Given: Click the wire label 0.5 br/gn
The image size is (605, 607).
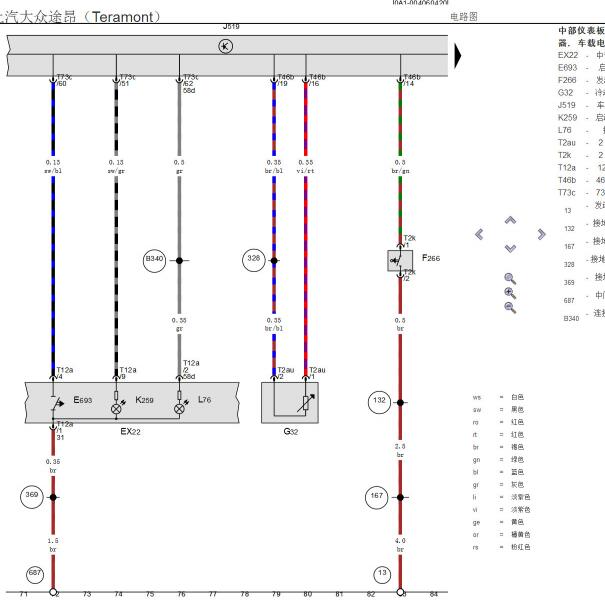Looking at the screenshot, I should coord(400,166).
